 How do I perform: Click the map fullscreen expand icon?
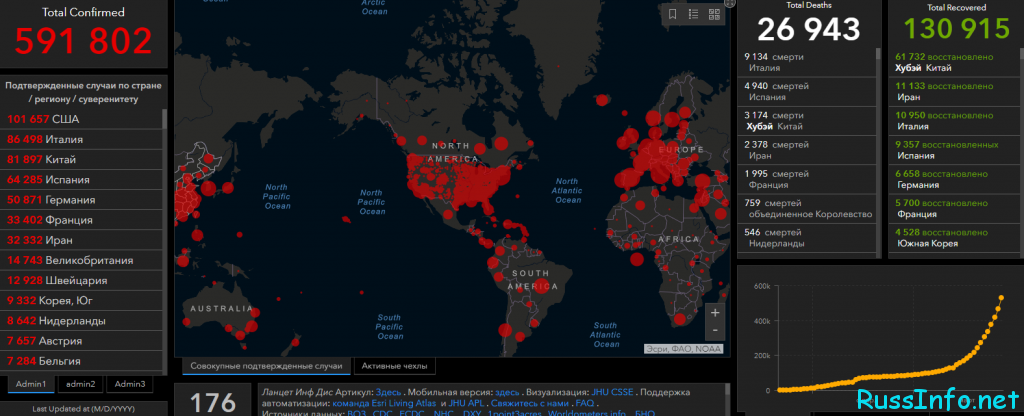click(x=730, y=3)
